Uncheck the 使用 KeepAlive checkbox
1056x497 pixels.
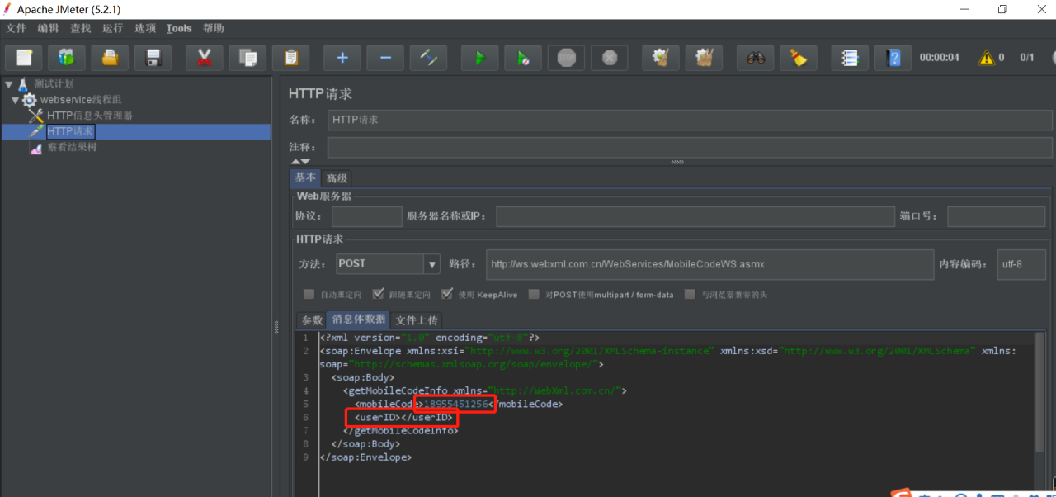(x=447, y=294)
